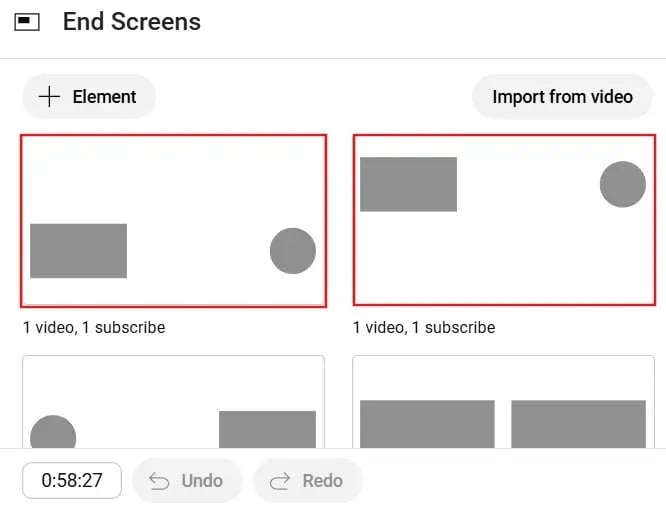Pick right video rectangle in two-video template
This screenshot has width=666, height=506.
point(578,424)
